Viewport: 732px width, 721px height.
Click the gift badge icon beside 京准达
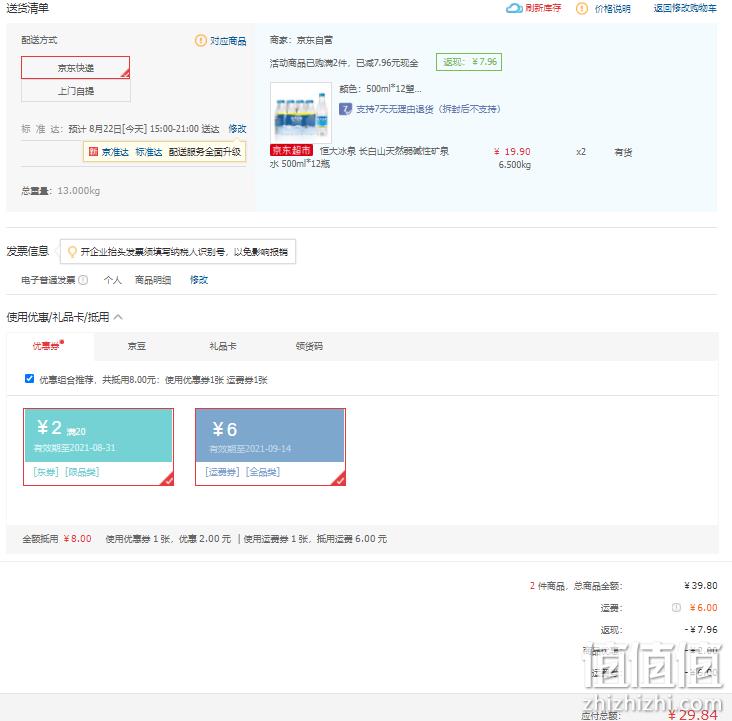pos(93,151)
